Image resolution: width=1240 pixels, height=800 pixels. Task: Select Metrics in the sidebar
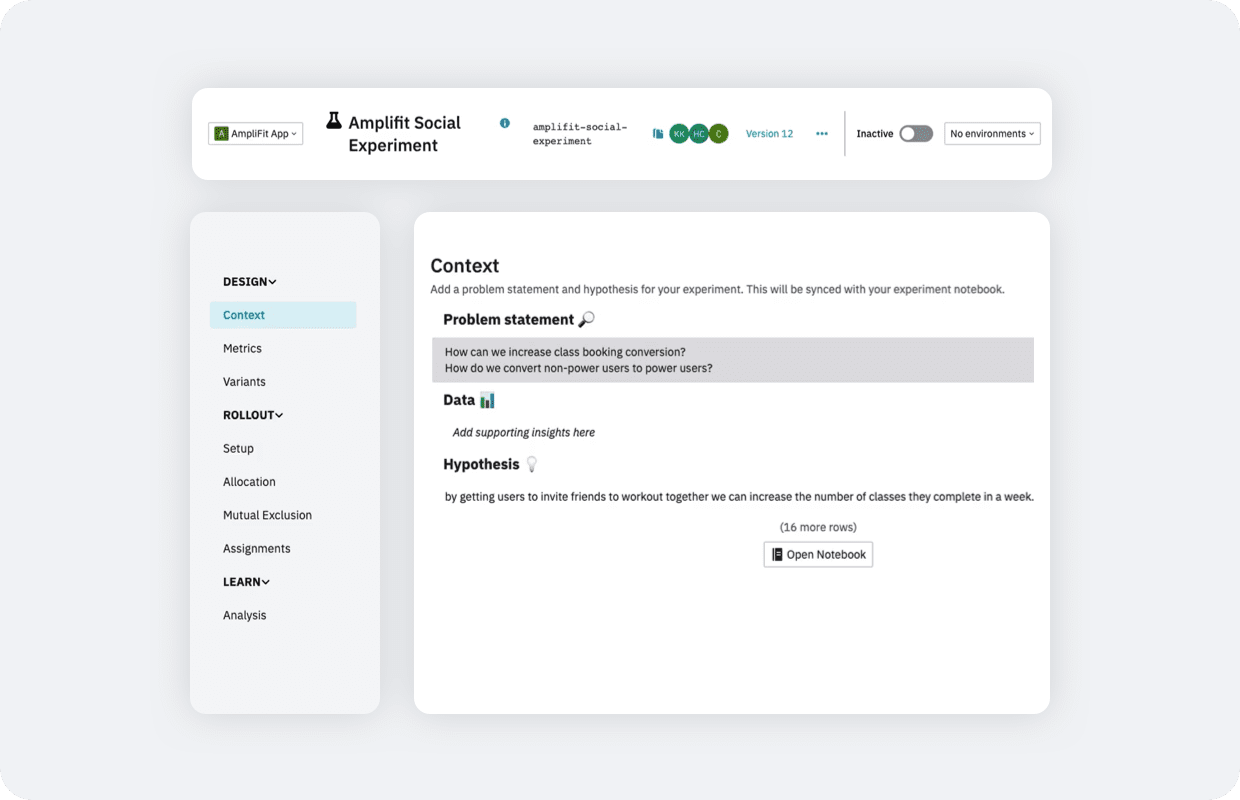(242, 349)
